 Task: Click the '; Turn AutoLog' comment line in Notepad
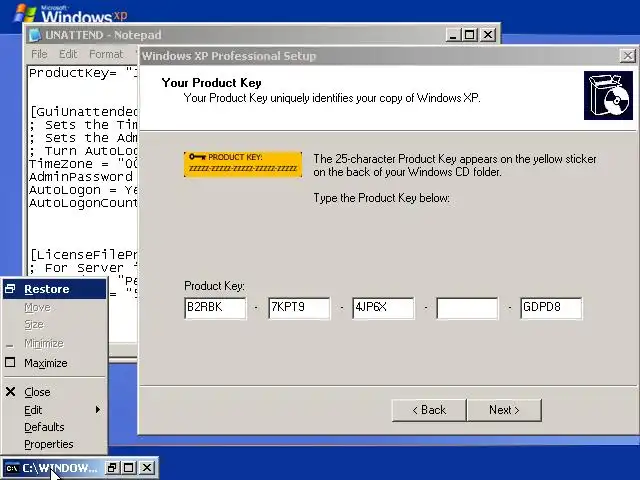83,151
